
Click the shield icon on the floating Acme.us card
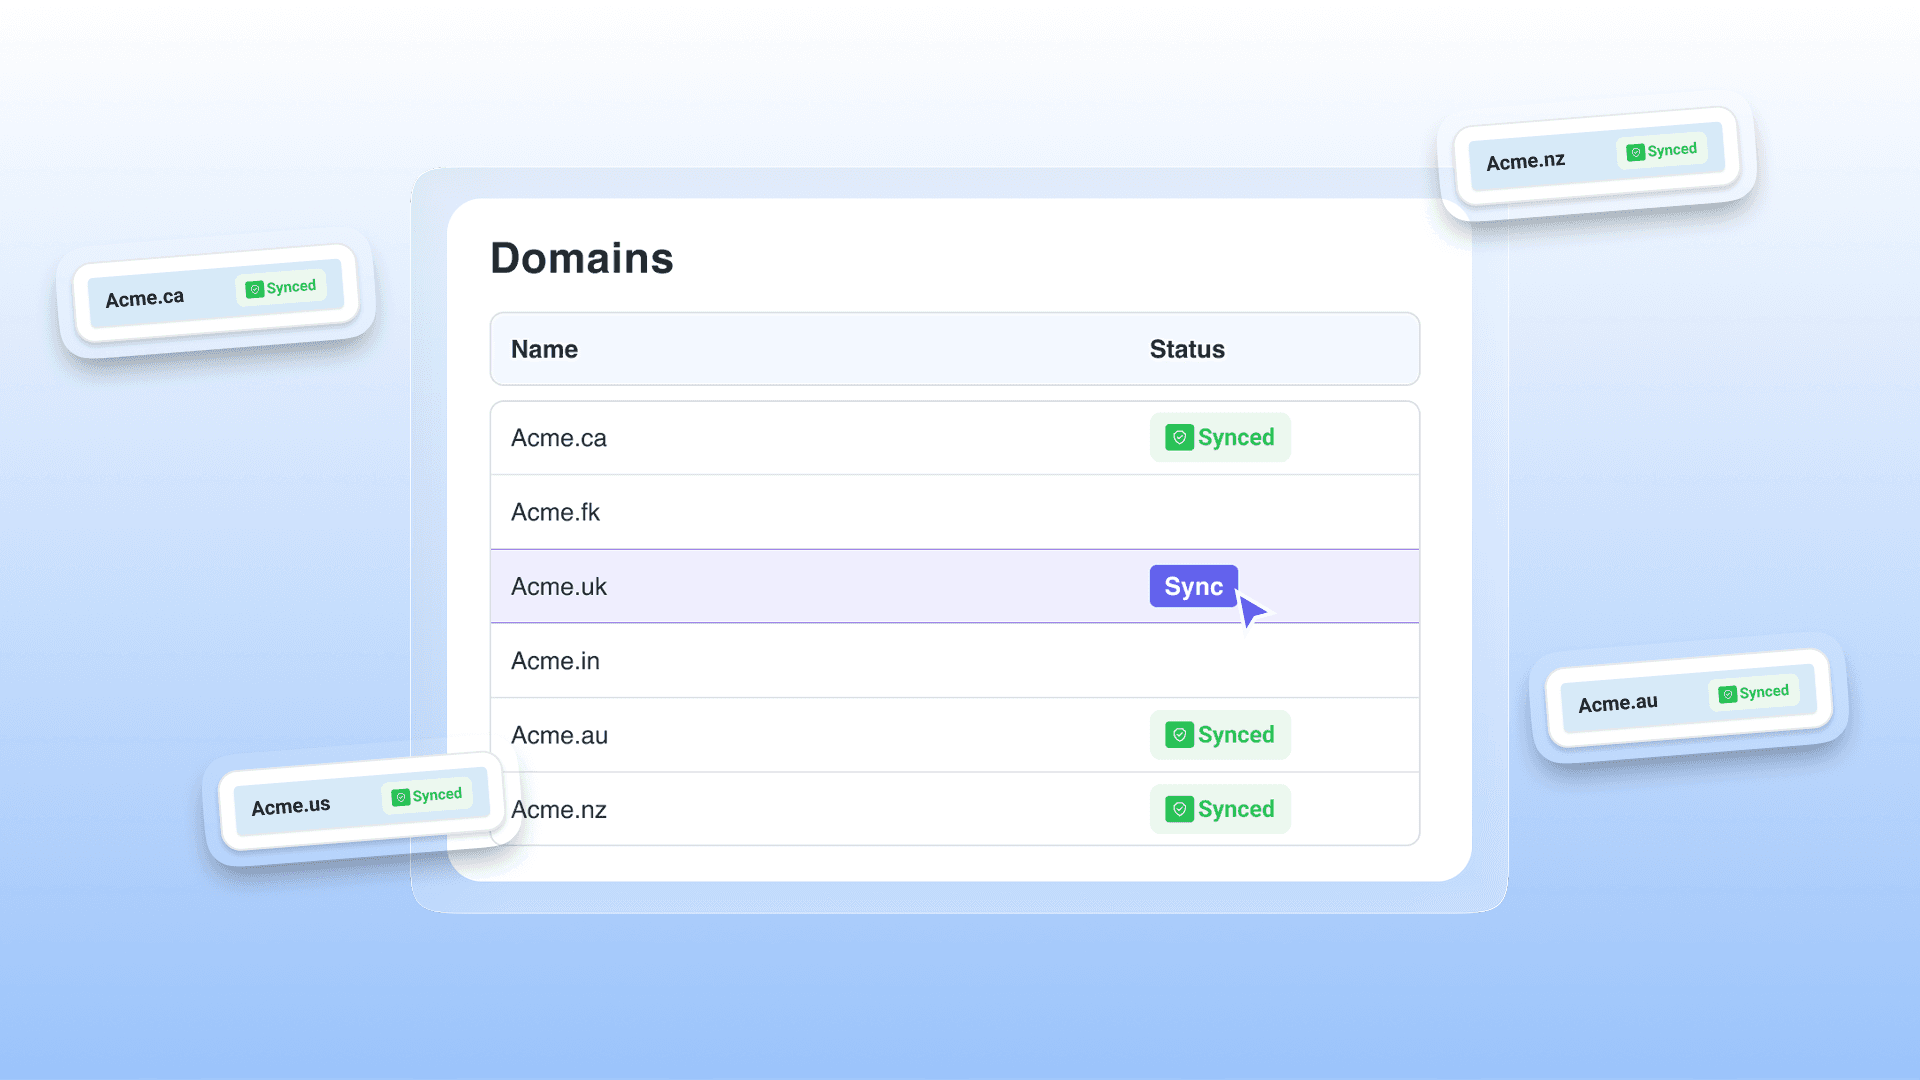[400, 795]
